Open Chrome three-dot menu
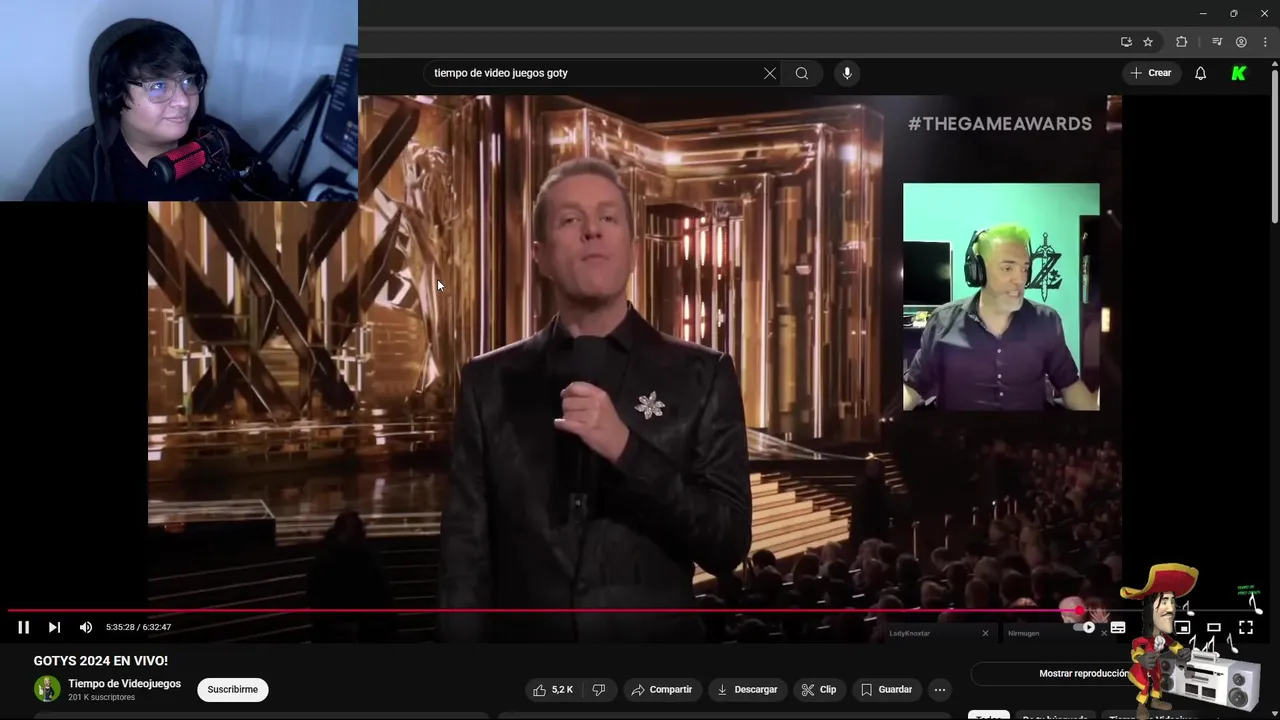Viewport: 1280px width, 720px height. [x=1265, y=42]
